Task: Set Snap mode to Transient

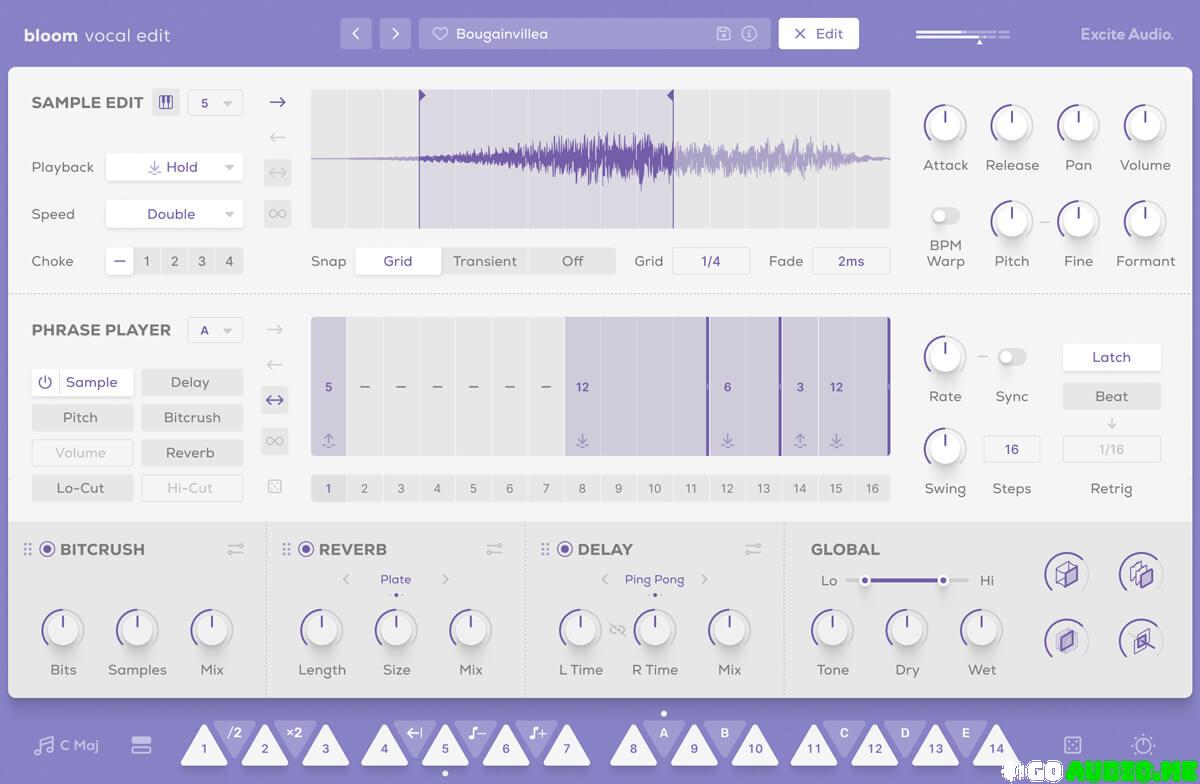Action: [x=485, y=261]
